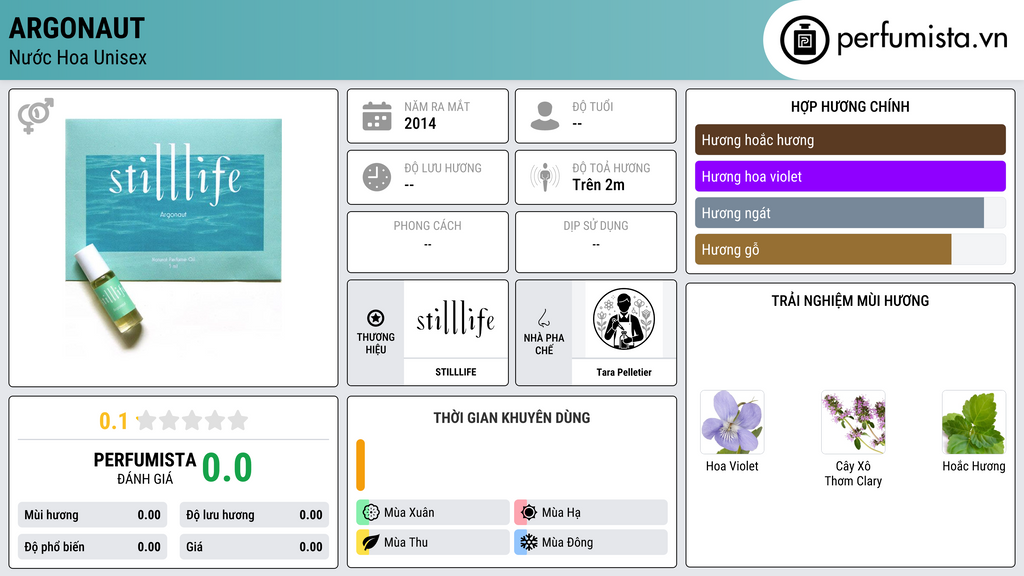Click the Độ phổ biến 0.00 score row
The image size is (1024, 576).
92,547
